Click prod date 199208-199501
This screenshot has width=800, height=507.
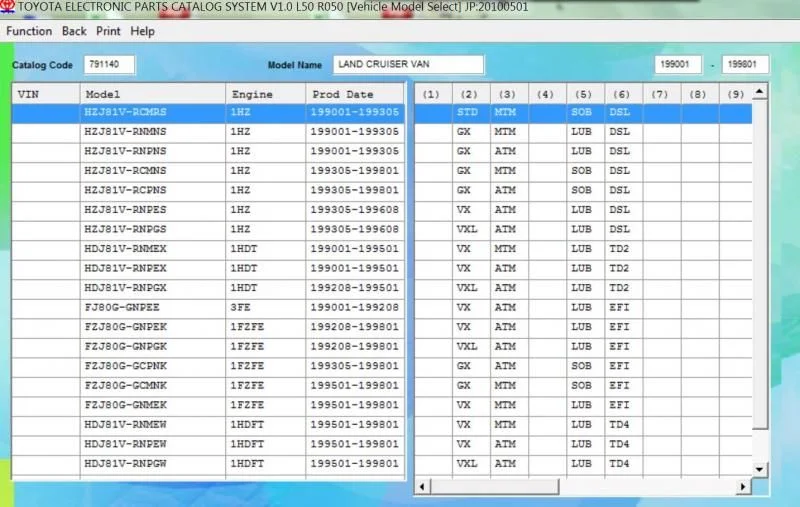click(x=355, y=288)
